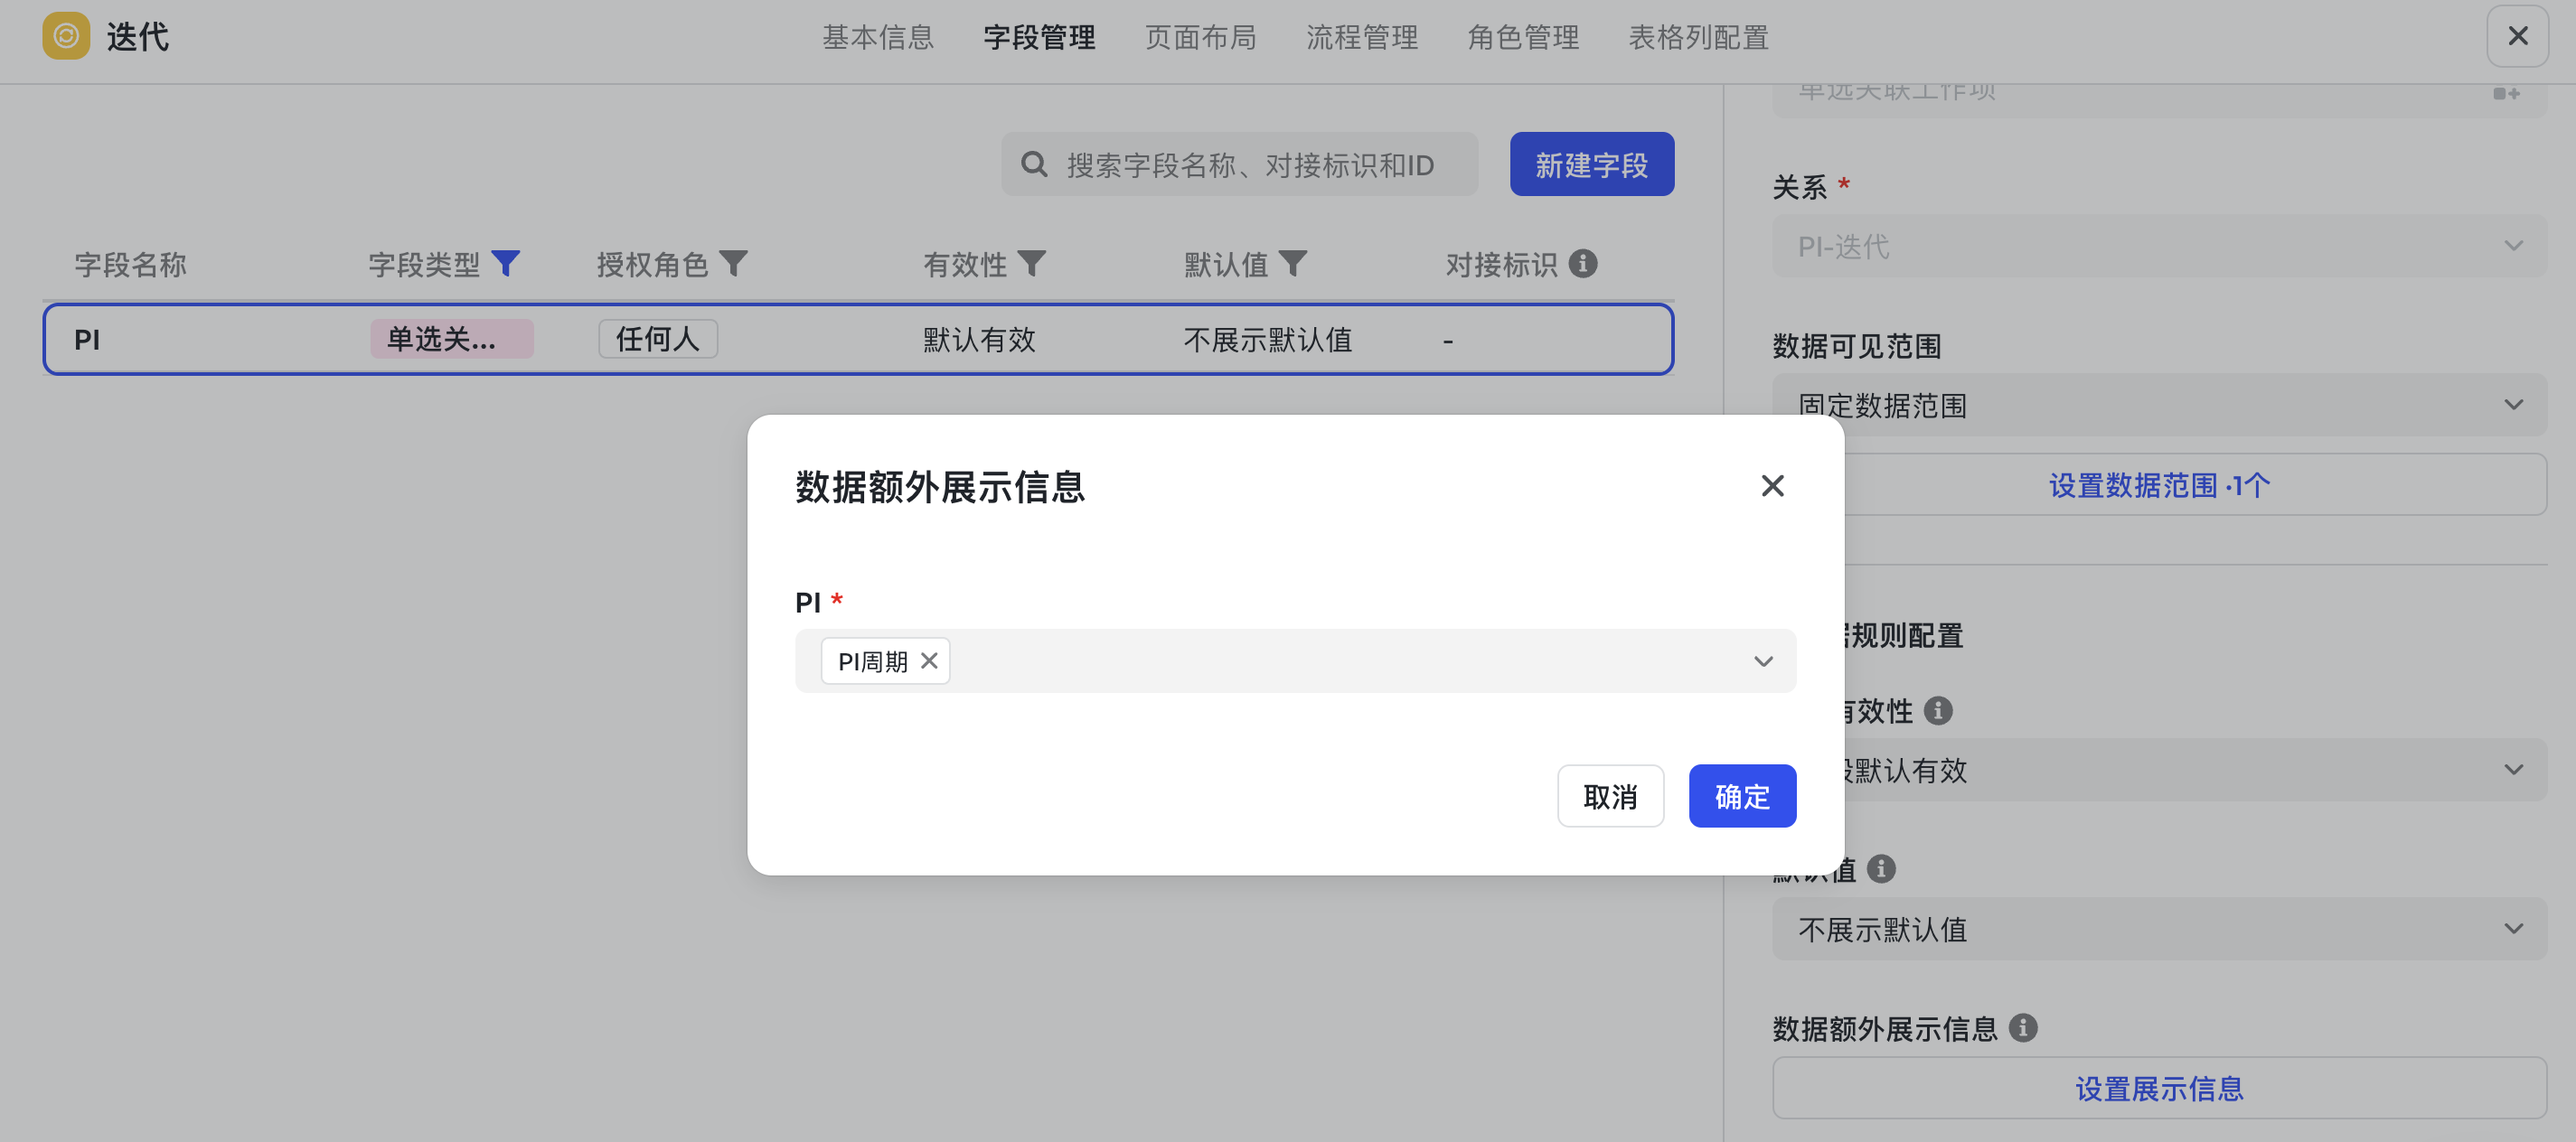2576x1142 pixels.
Task: Show info for 有效性 setting
Action: (x=1937, y=710)
